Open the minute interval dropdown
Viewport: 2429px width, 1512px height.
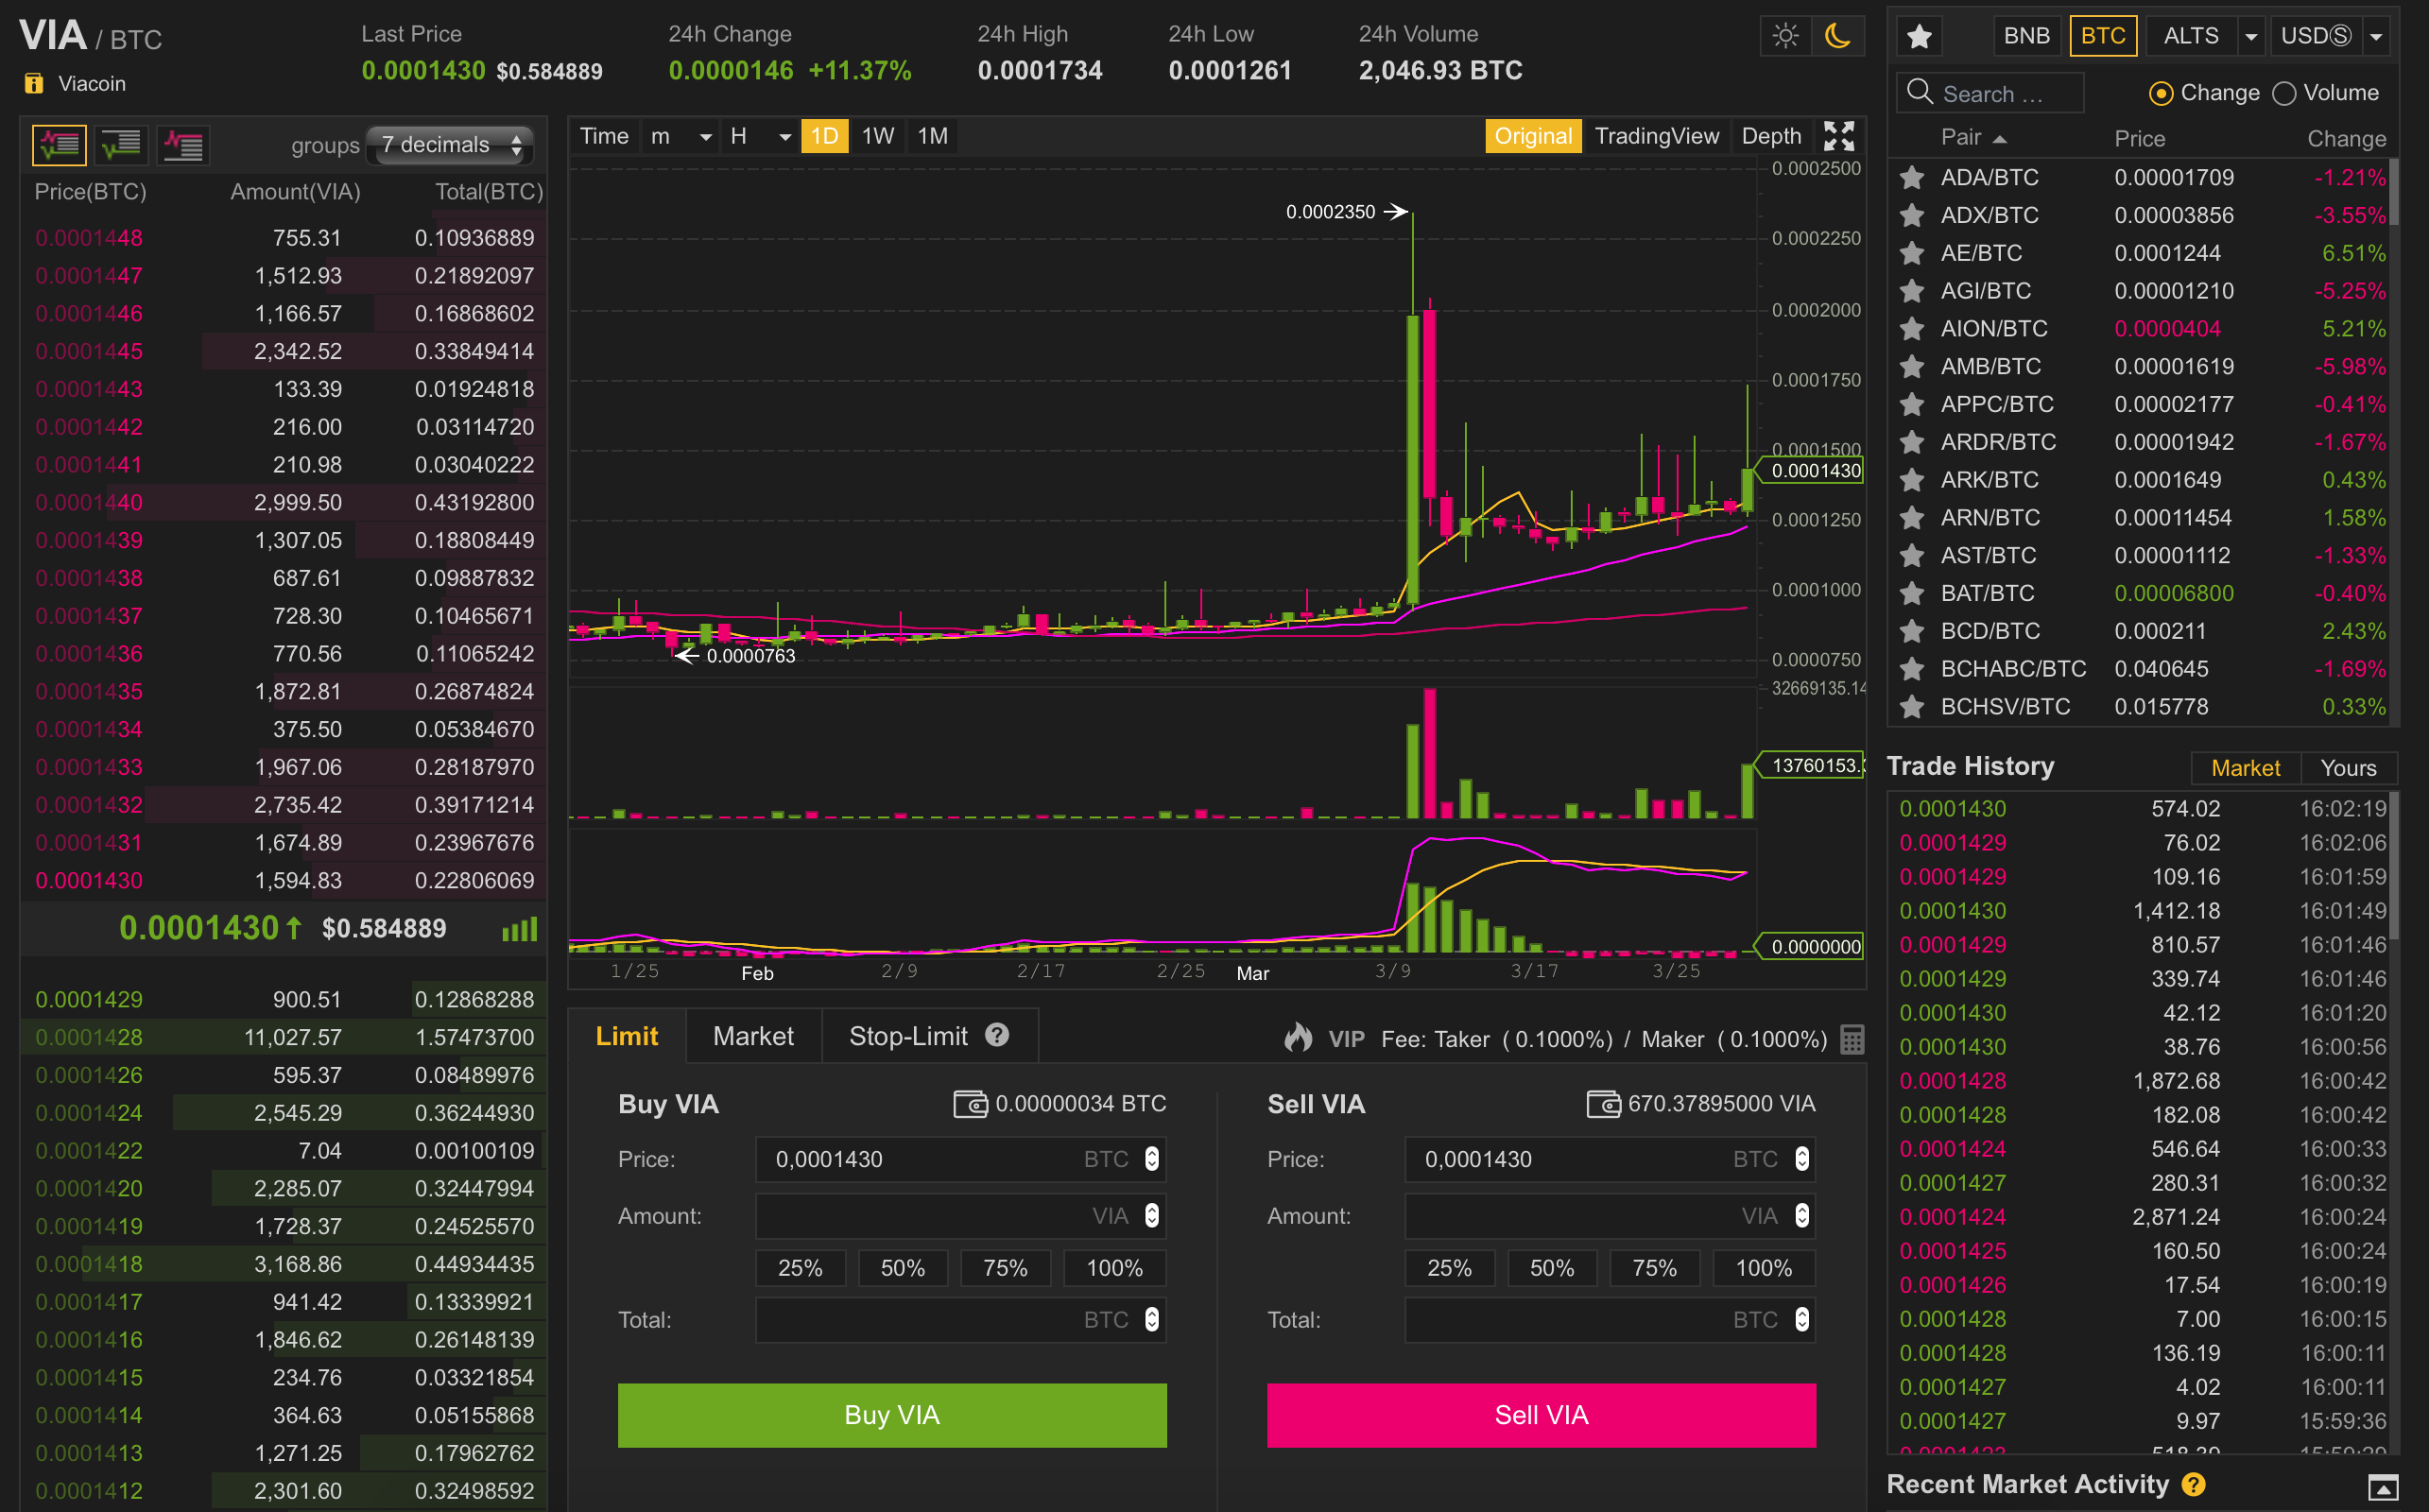pyautogui.click(x=680, y=136)
